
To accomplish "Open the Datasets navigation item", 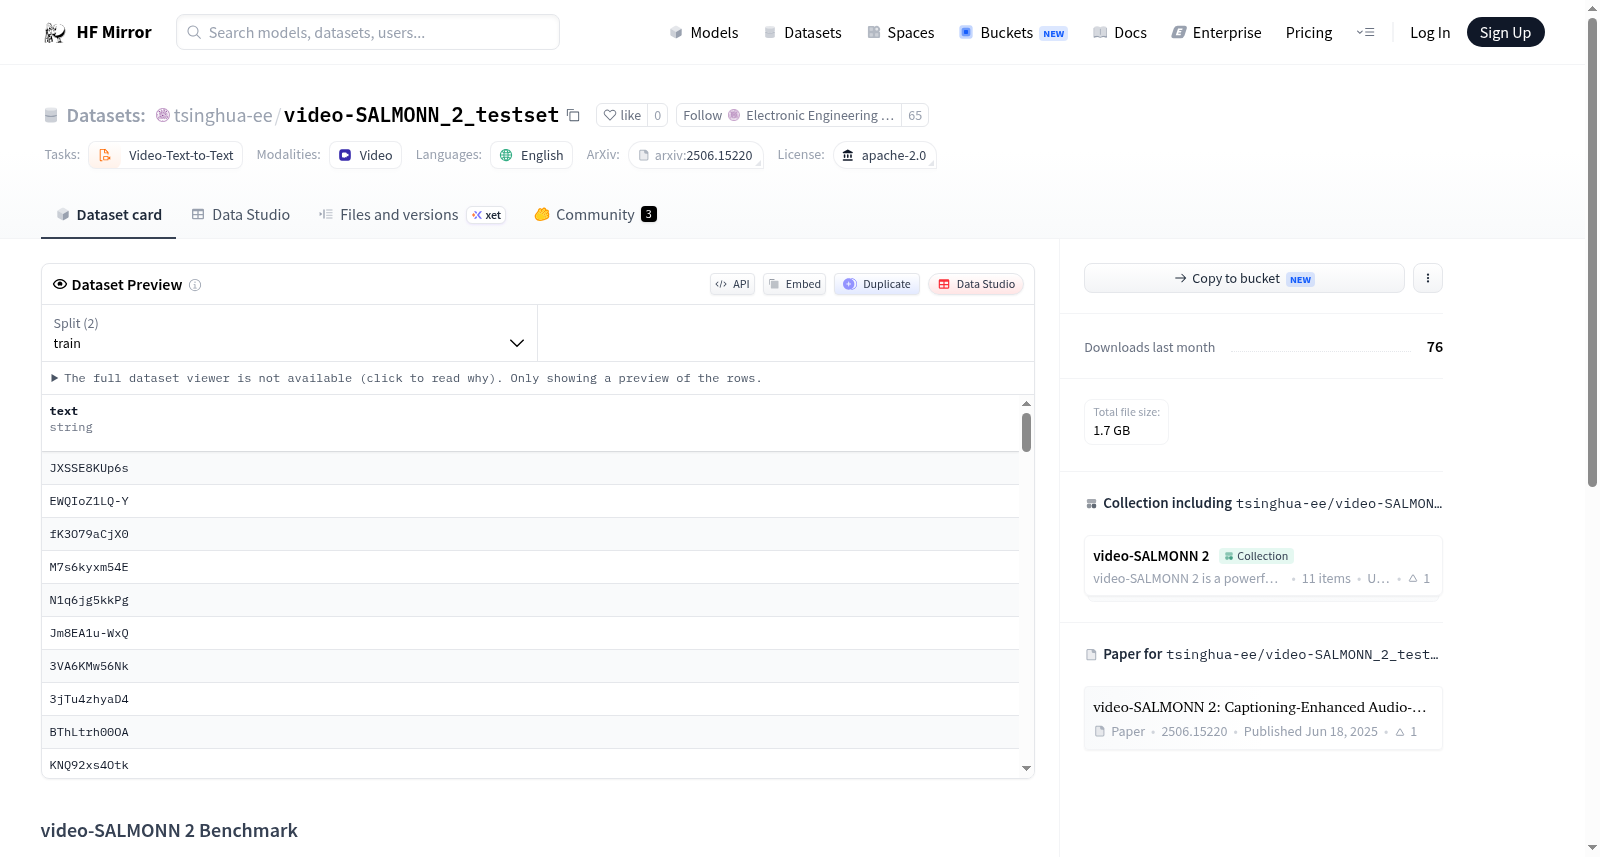I will [x=803, y=33].
